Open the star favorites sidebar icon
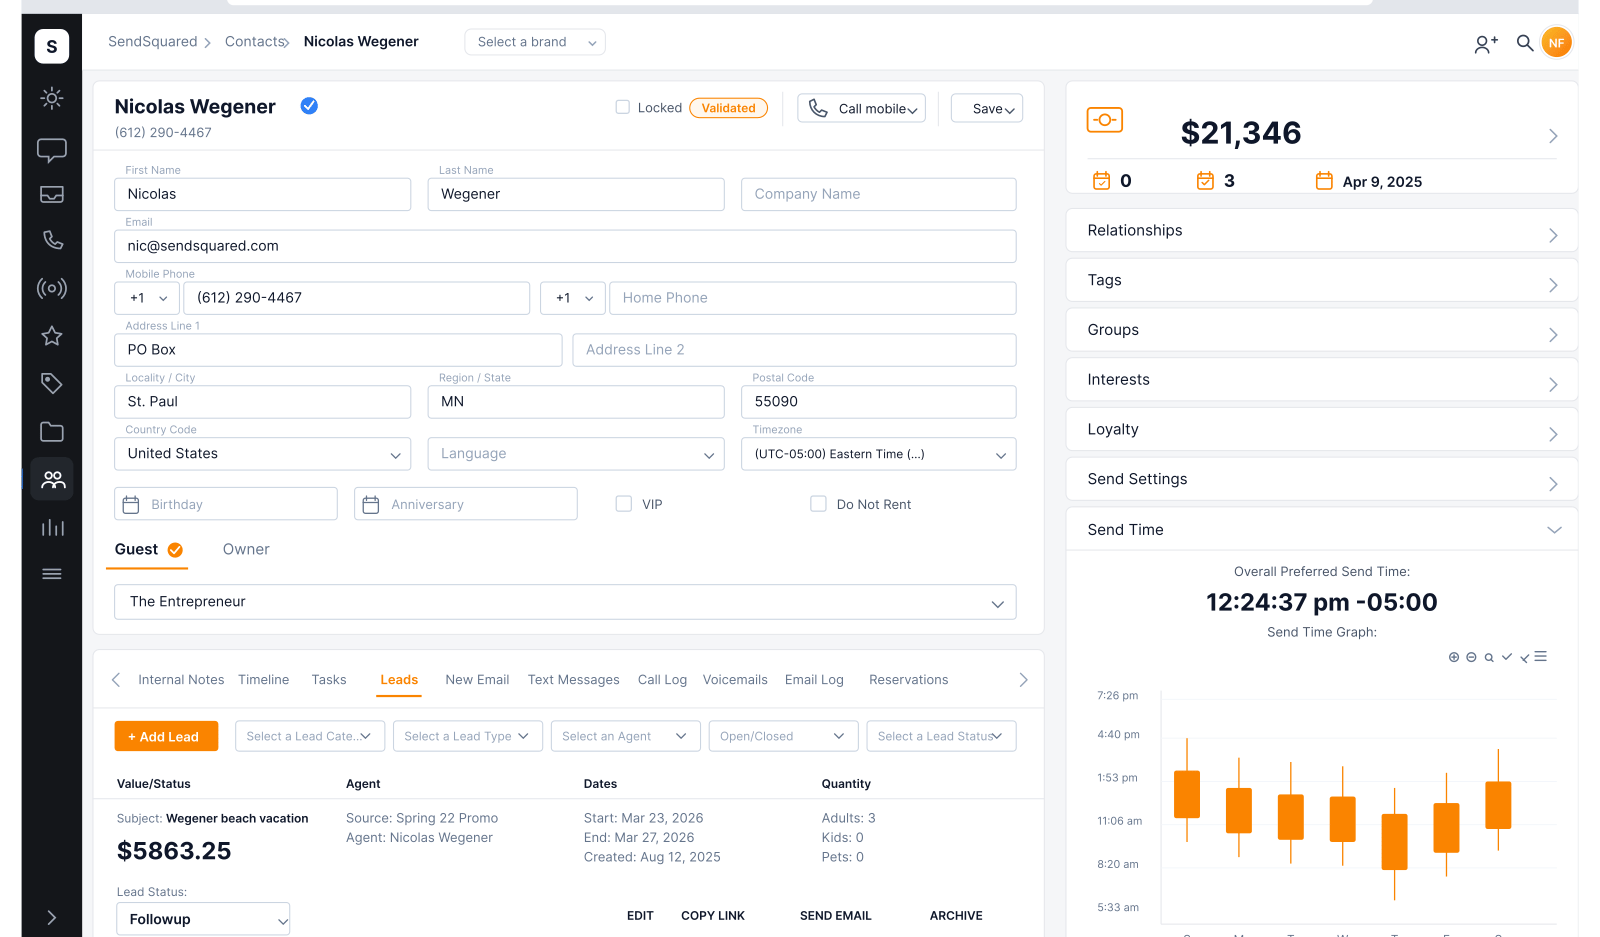1600x937 pixels. [x=52, y=336]
